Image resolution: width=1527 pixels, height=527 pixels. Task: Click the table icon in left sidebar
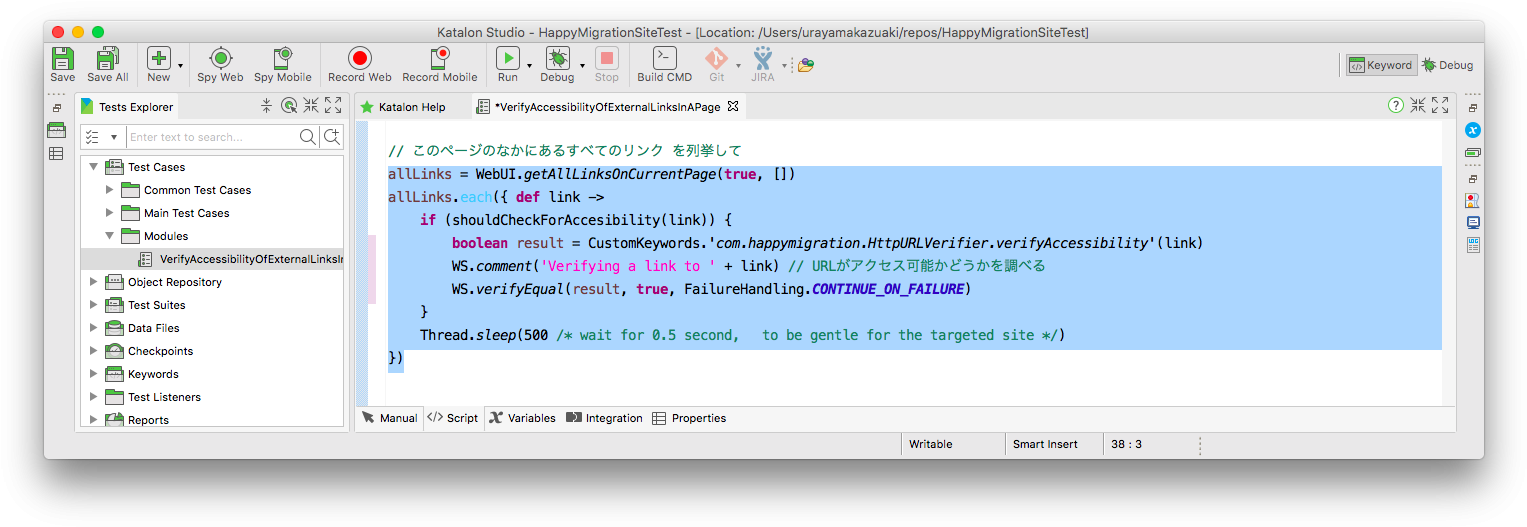tap(57, 153)
